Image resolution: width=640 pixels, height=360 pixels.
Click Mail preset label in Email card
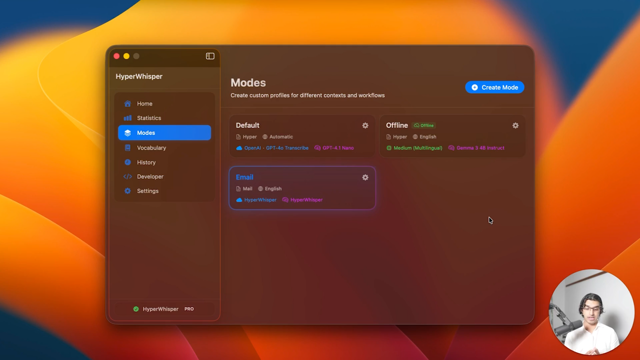[244, 189]
